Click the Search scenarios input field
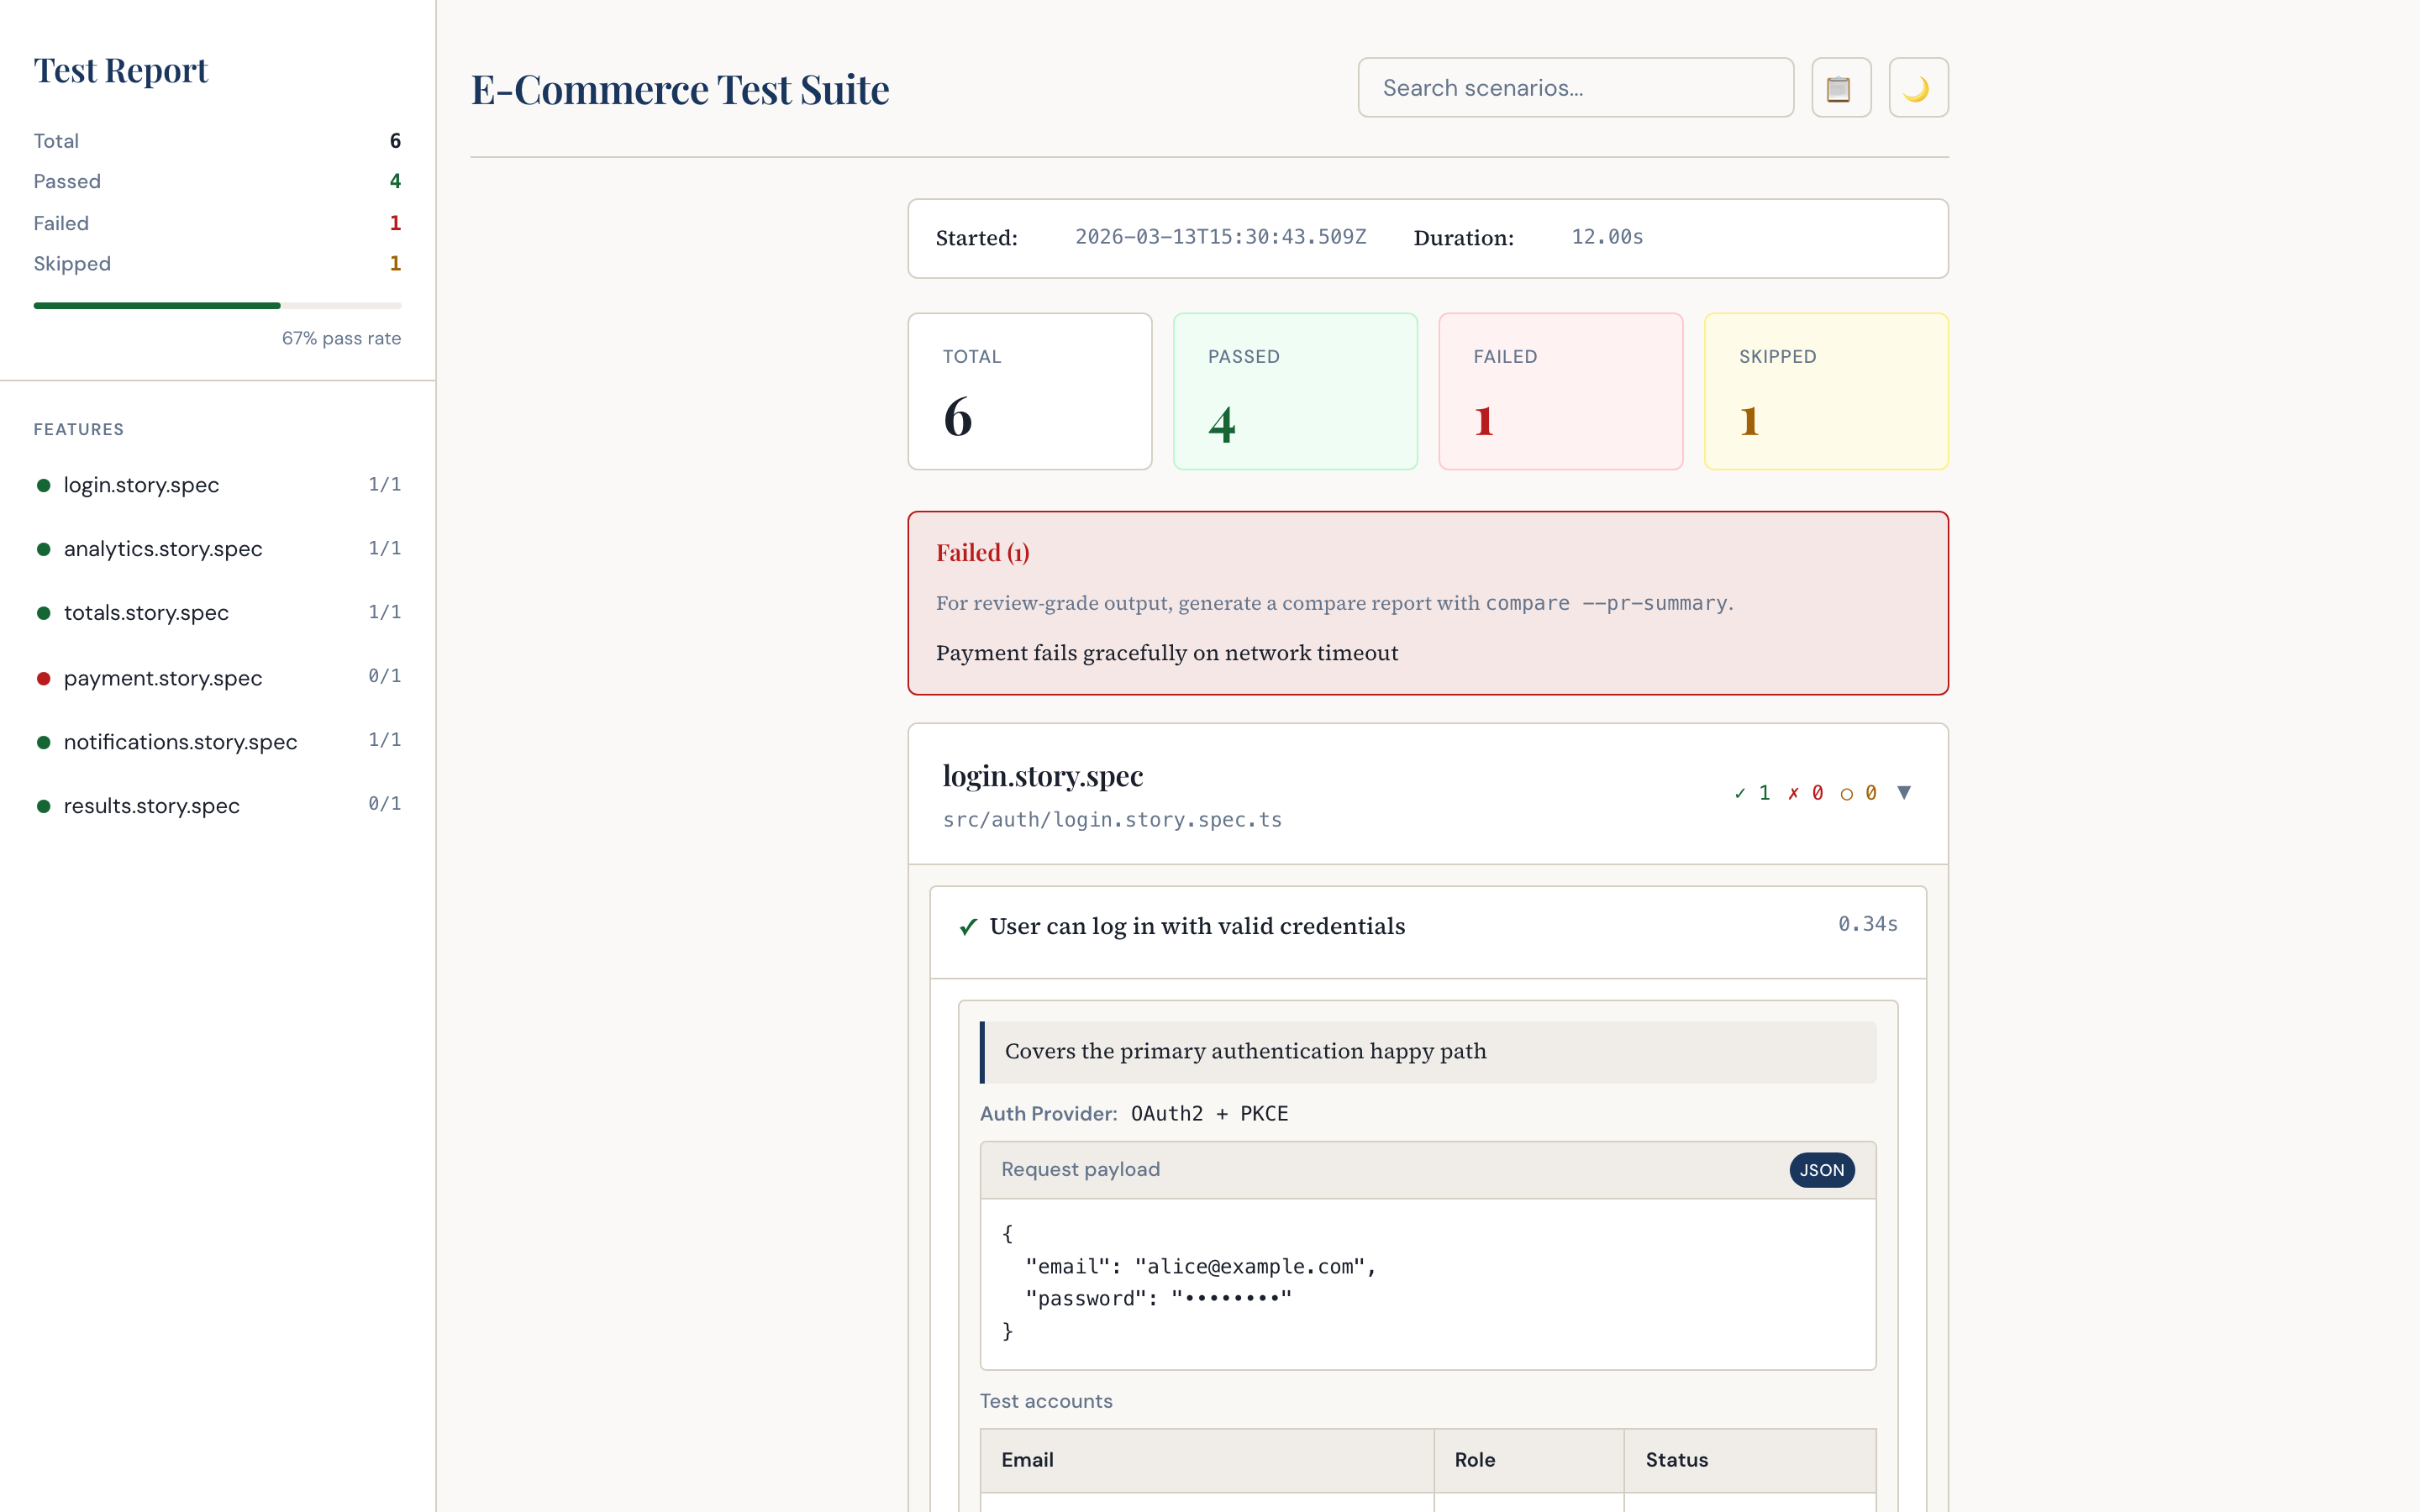2420x1512 pixels. [1576, 87]
